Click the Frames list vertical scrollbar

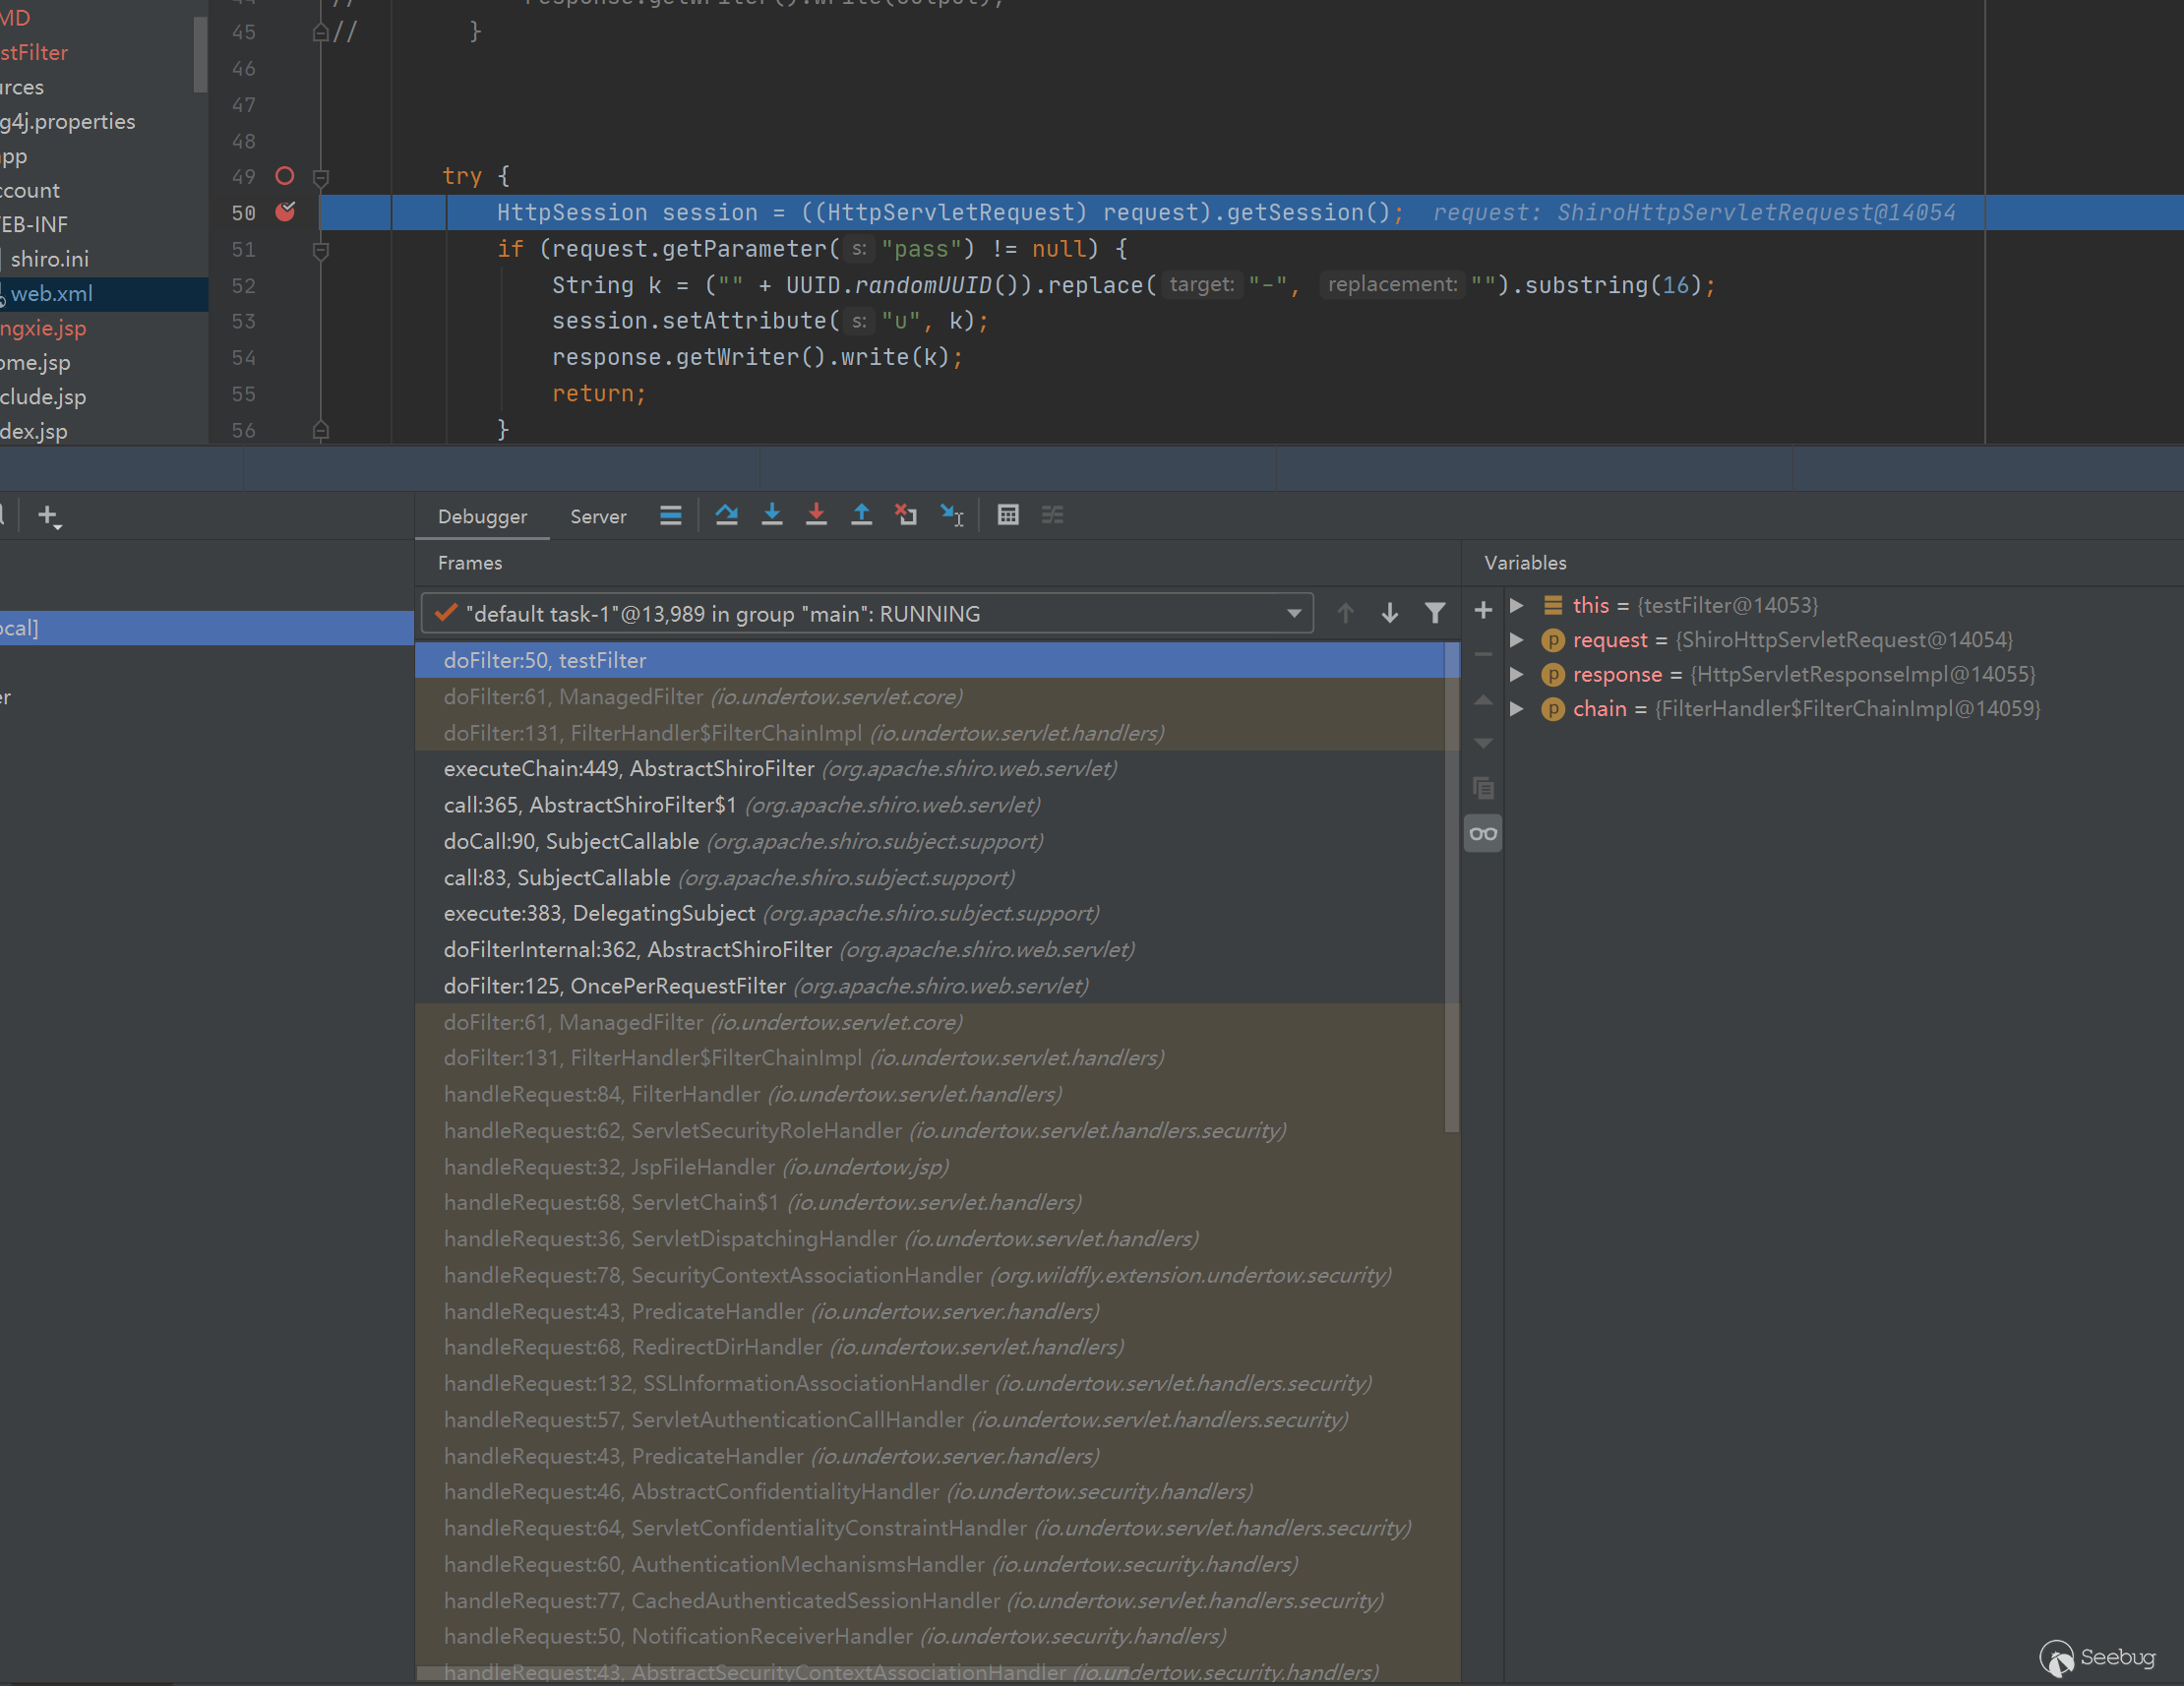coord(1451,890)
